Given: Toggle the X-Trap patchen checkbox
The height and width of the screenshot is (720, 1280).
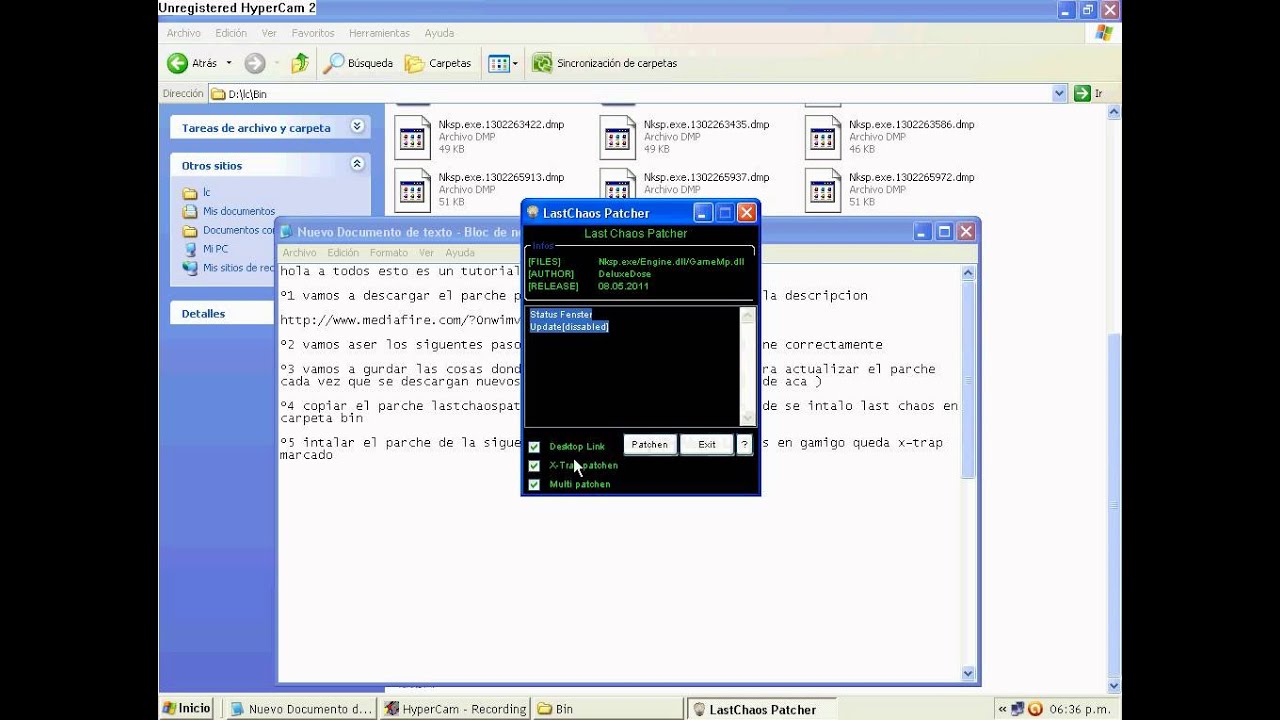Looking at the screenshot, I should 534,466.
